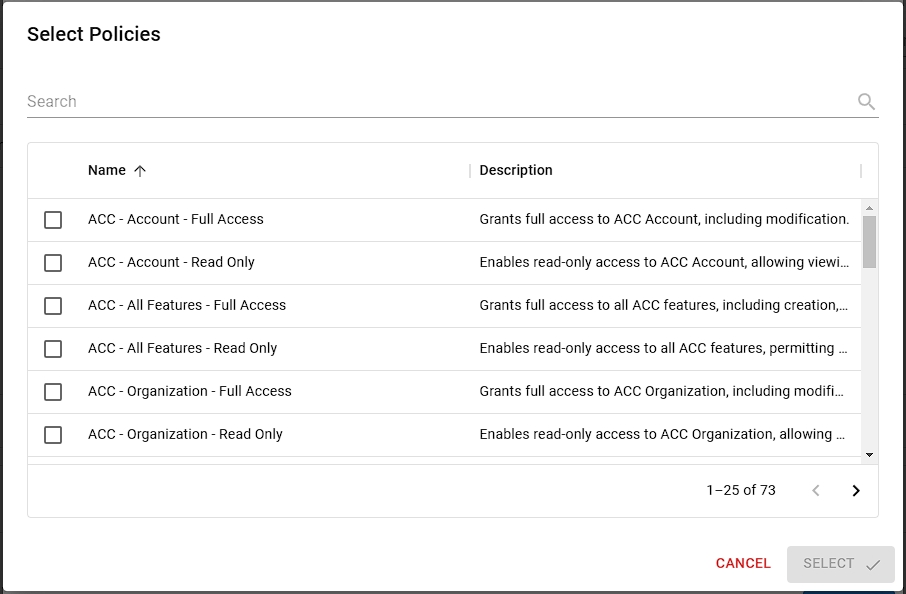The width and height of the screenshot is (906, 594).
Task: Click the vertical scrollbar thumb
Action: pos(869,241)
